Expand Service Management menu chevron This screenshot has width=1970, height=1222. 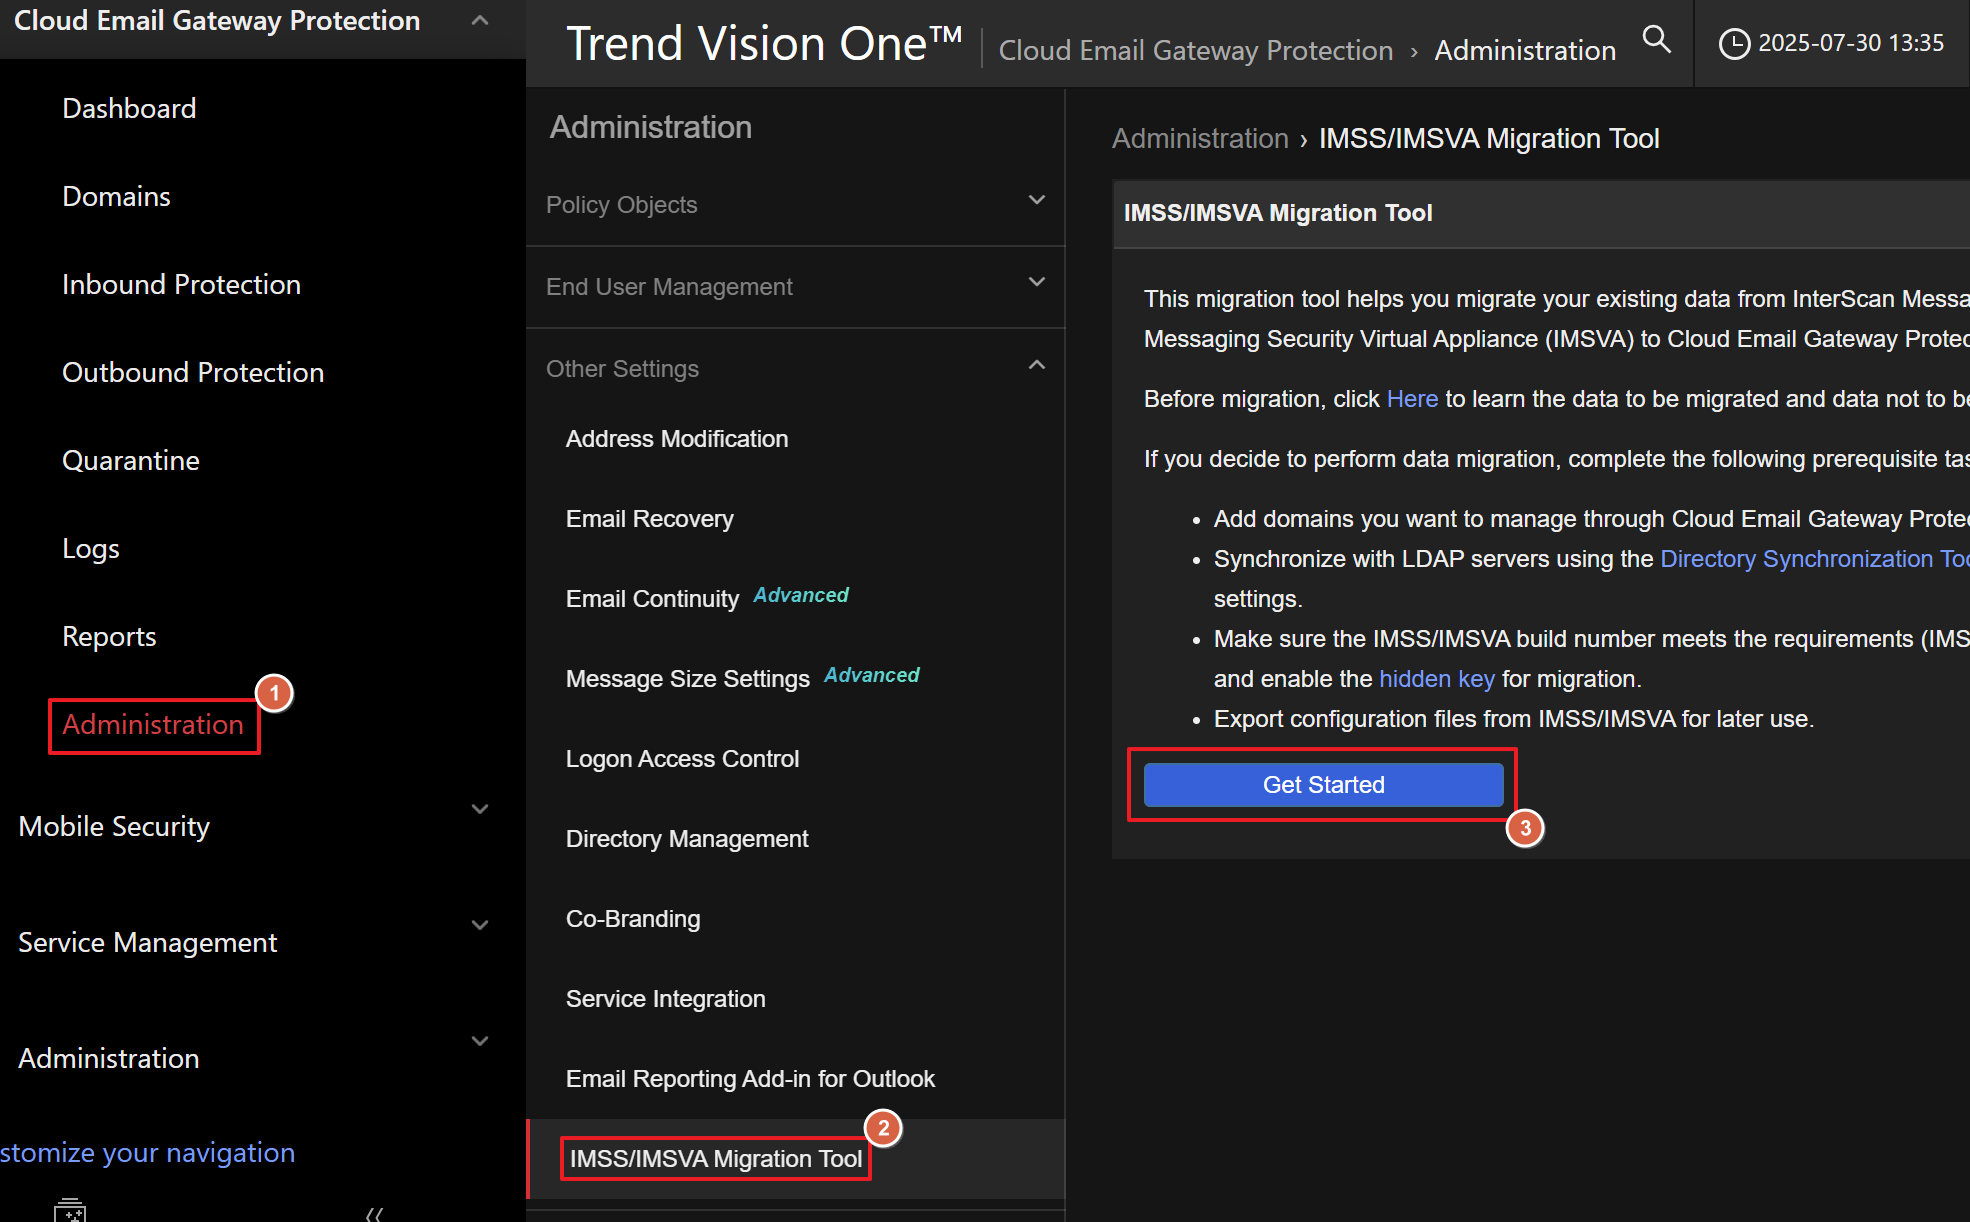[480, 925]
